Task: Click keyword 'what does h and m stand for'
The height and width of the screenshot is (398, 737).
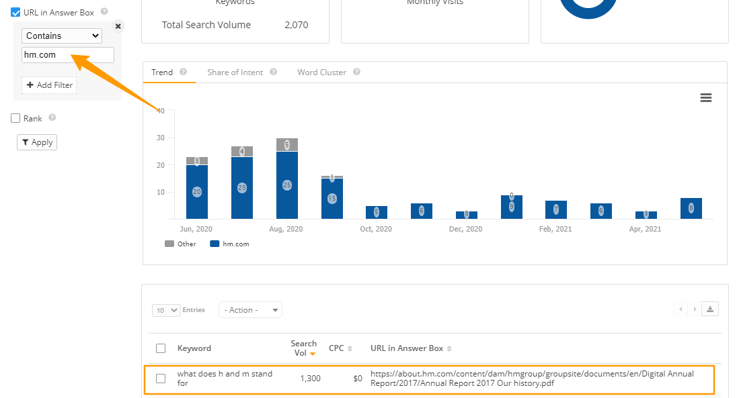Action: [225, 378]
